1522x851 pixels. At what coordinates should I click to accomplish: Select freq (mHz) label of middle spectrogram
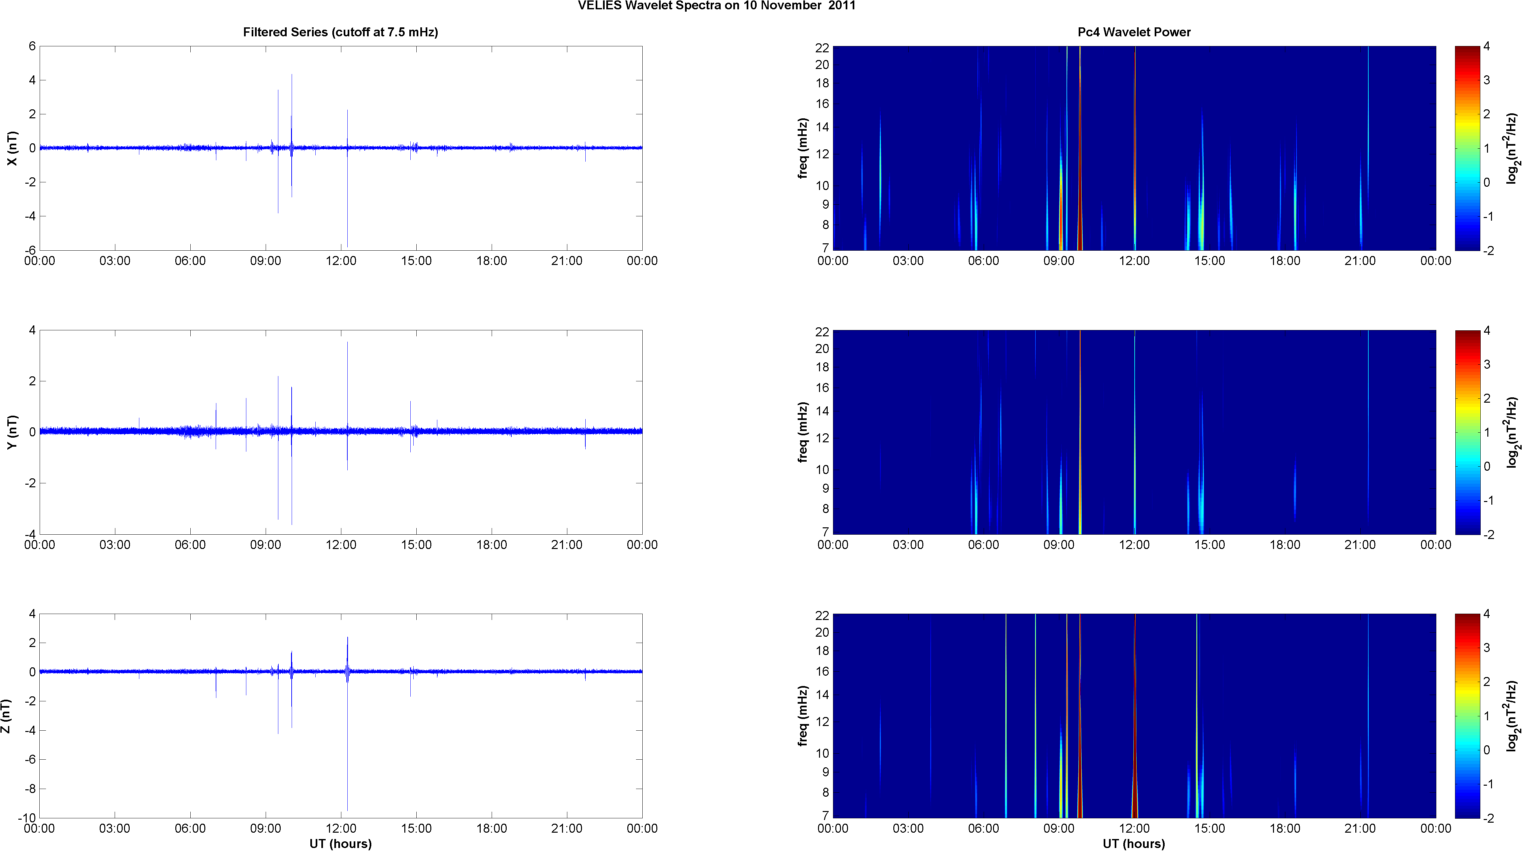[x=803, y=432]
